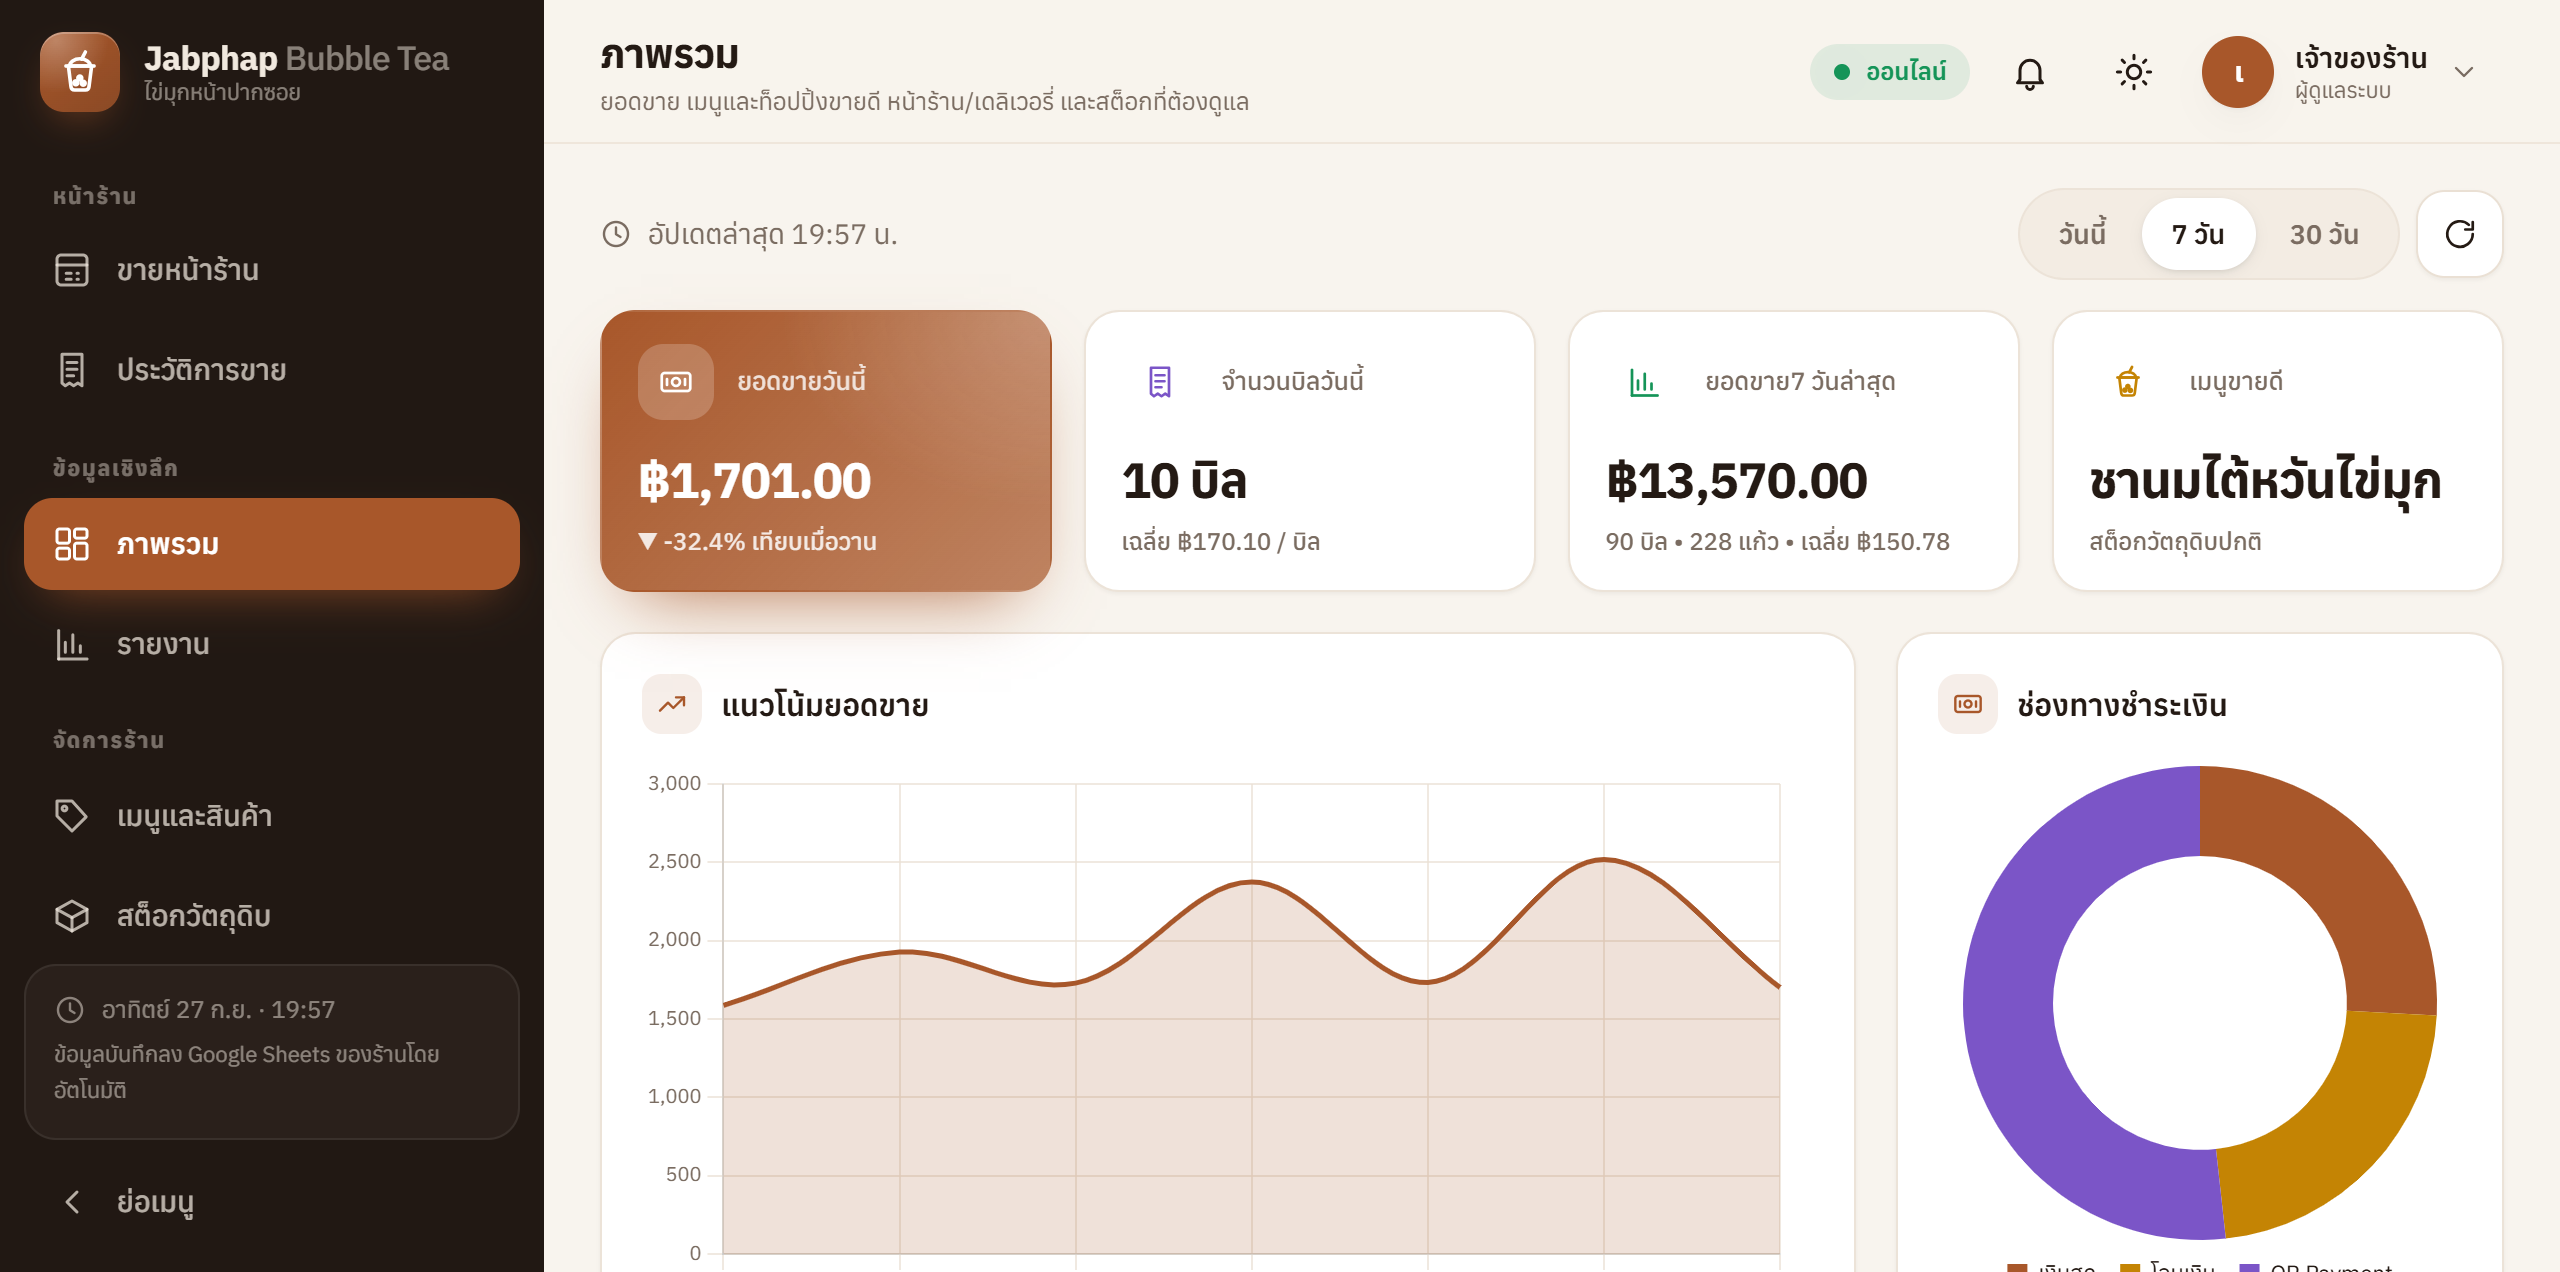Collapse sidebar with ย่อเมนู

[272, 1202]
